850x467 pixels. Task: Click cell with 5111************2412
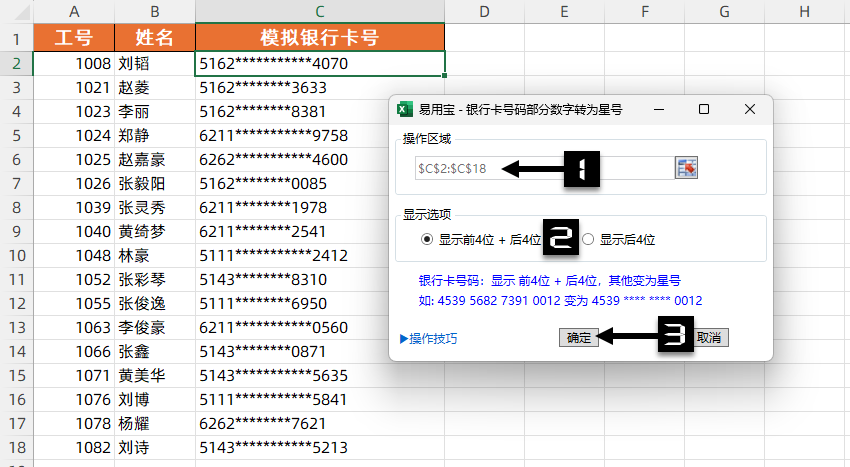coord(293,255)
